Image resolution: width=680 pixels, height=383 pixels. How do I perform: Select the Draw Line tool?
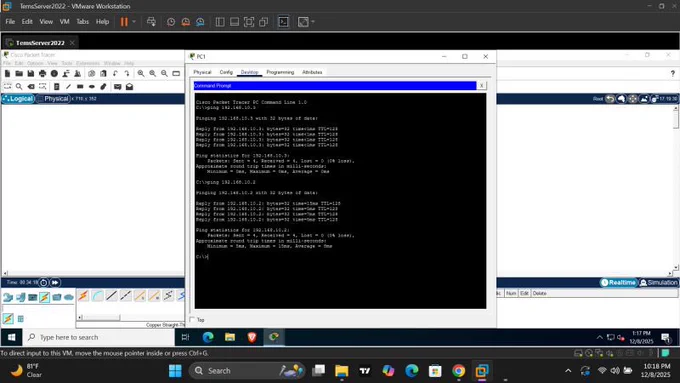point(68,87)
